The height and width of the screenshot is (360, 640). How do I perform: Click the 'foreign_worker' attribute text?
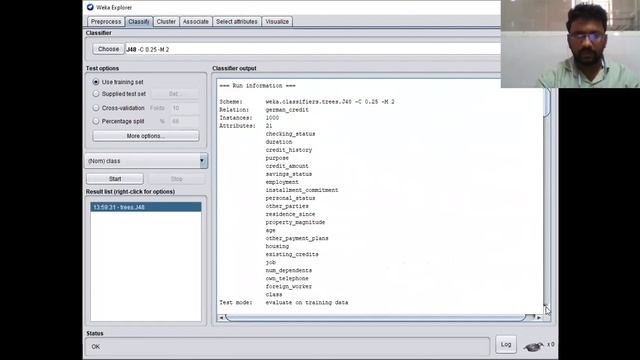click(x=289, y=287)
